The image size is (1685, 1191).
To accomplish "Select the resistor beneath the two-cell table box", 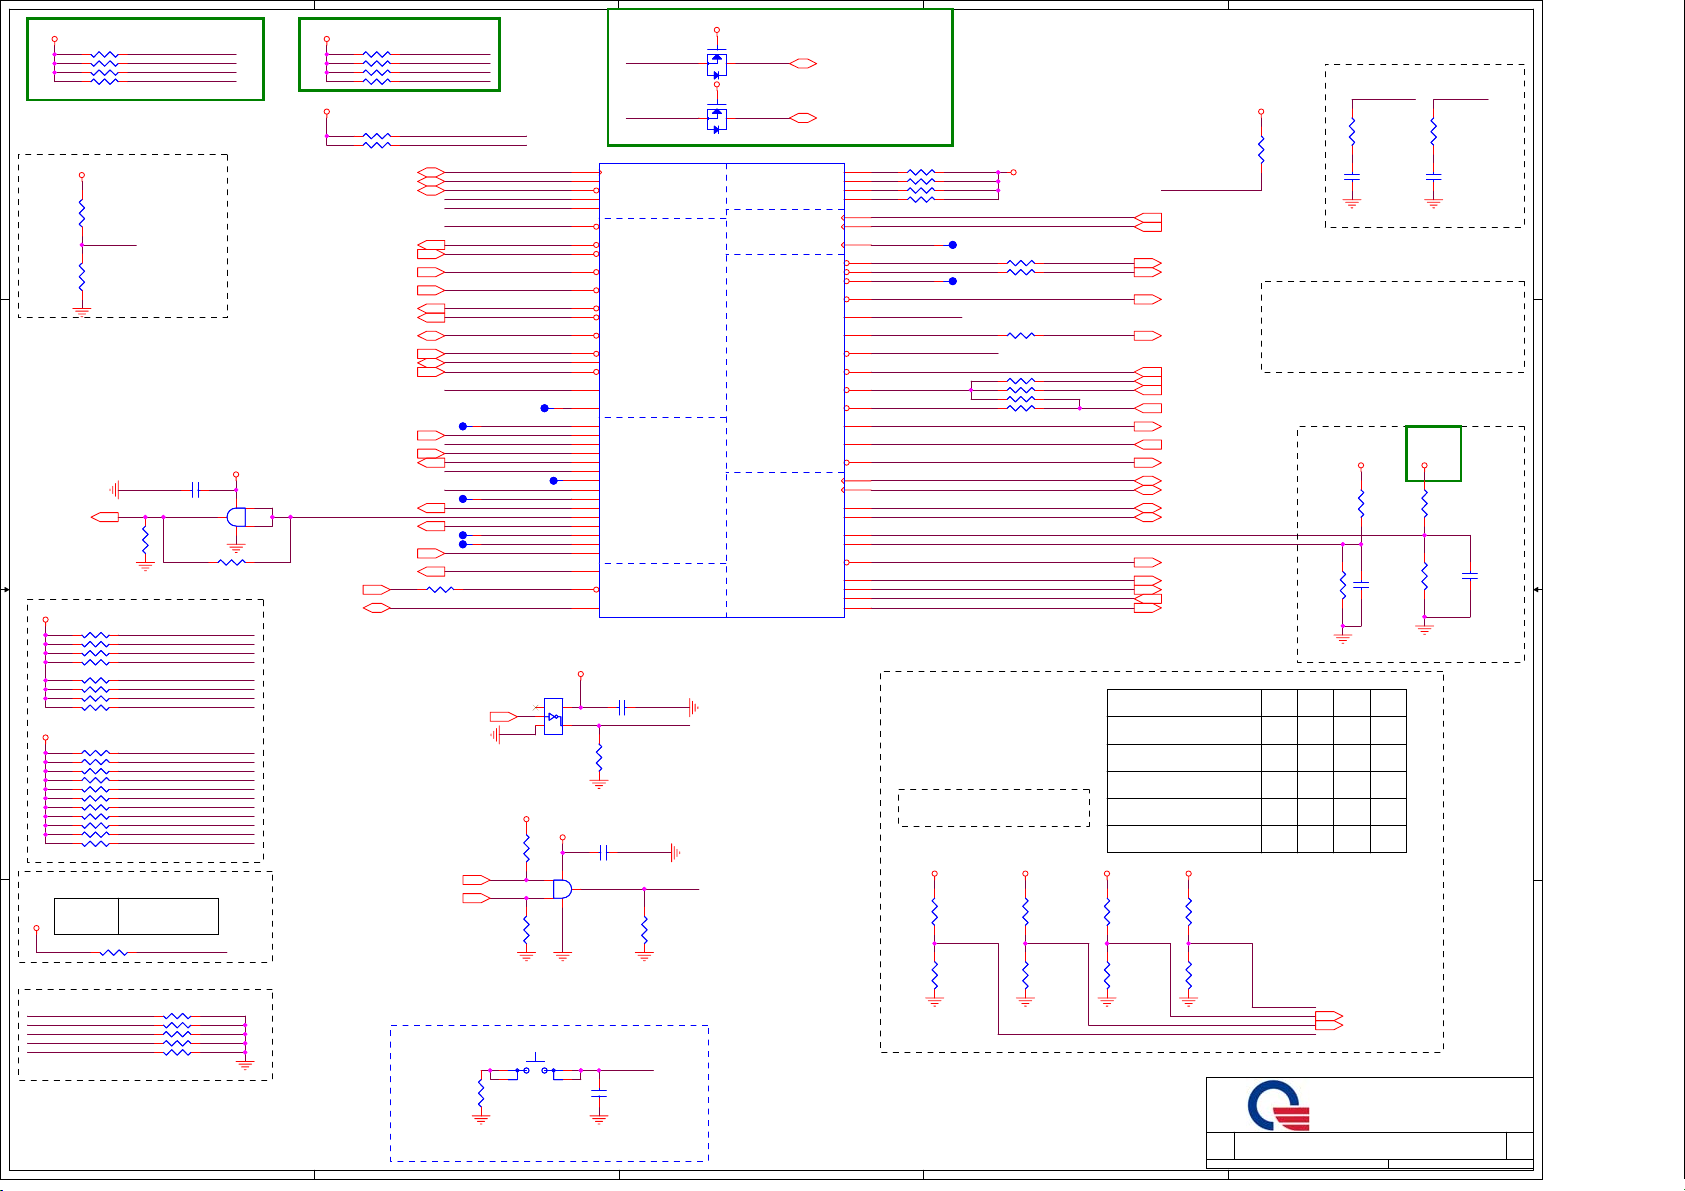I will pyautogui.click(x=115, y=952).
